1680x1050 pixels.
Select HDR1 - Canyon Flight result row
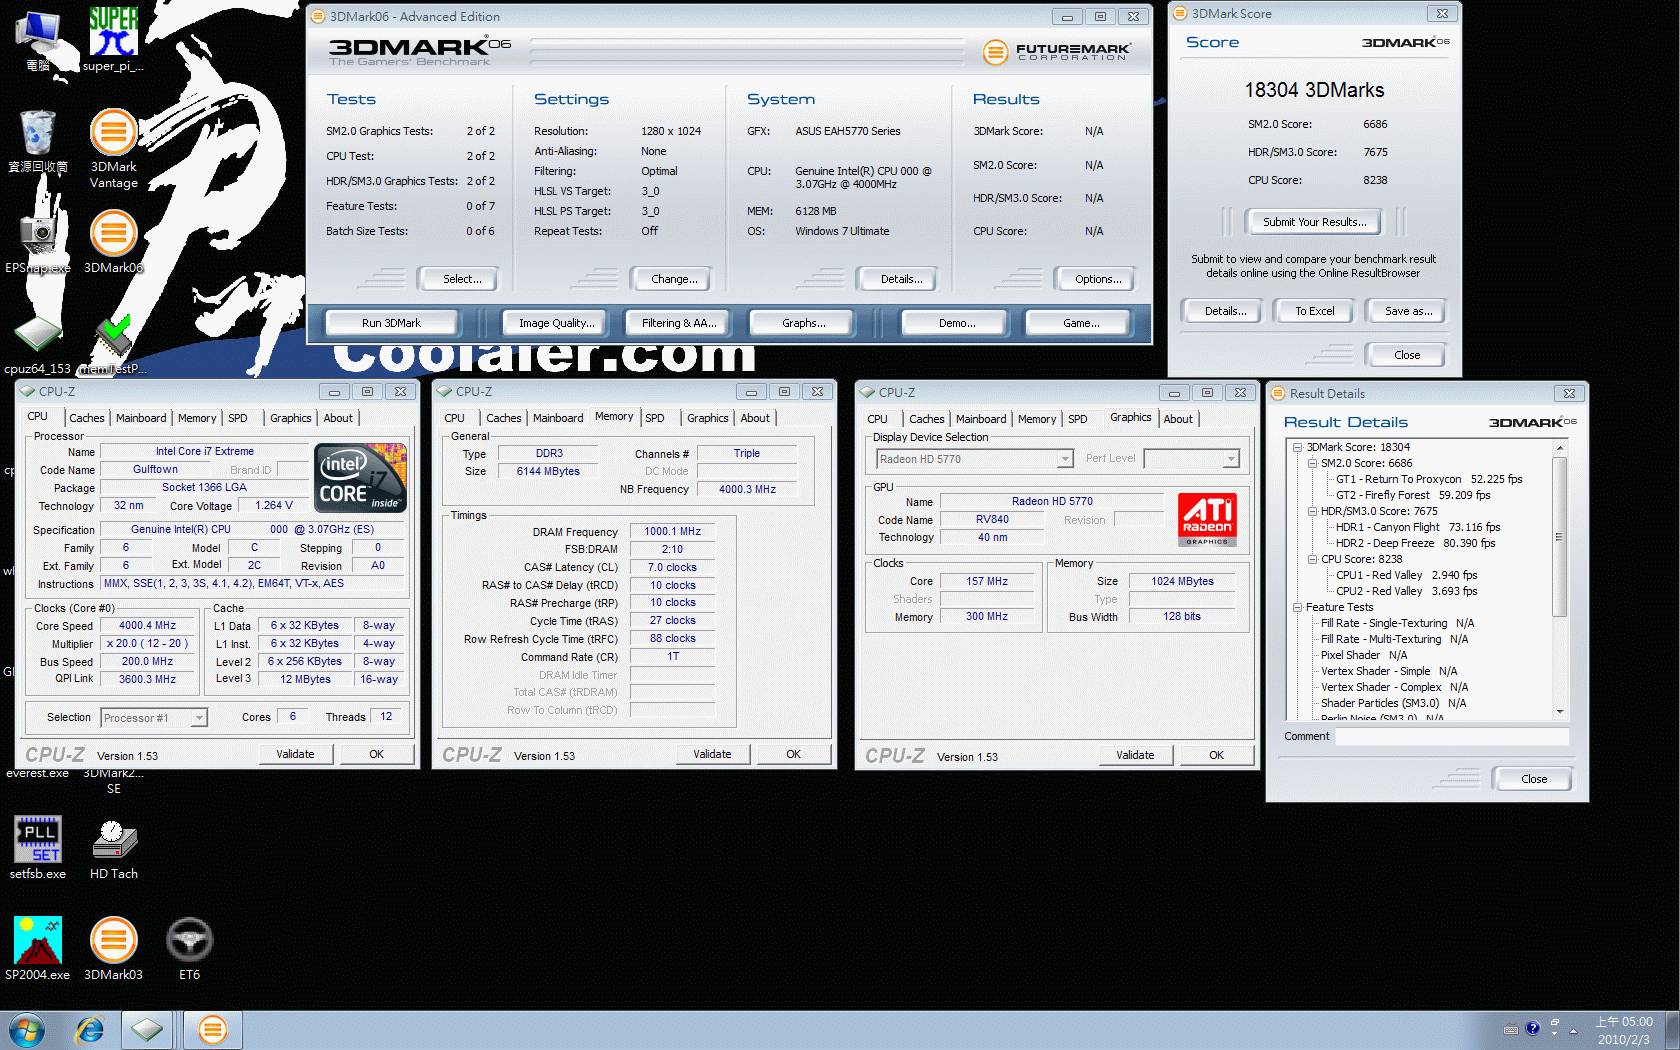click(x=1418, y=527)
